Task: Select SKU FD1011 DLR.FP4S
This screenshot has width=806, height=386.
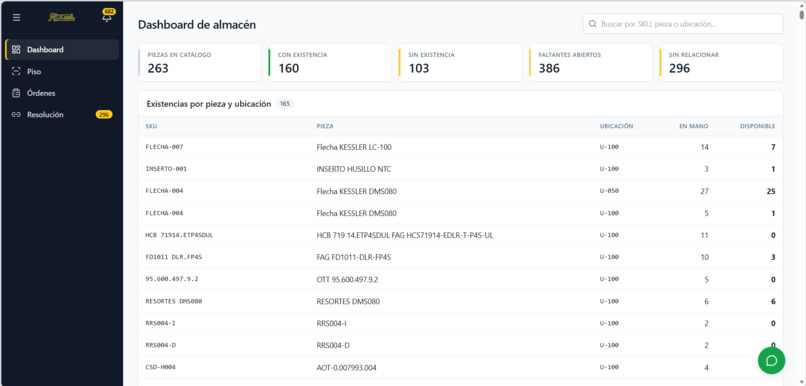Action: (x=174, y=257)
